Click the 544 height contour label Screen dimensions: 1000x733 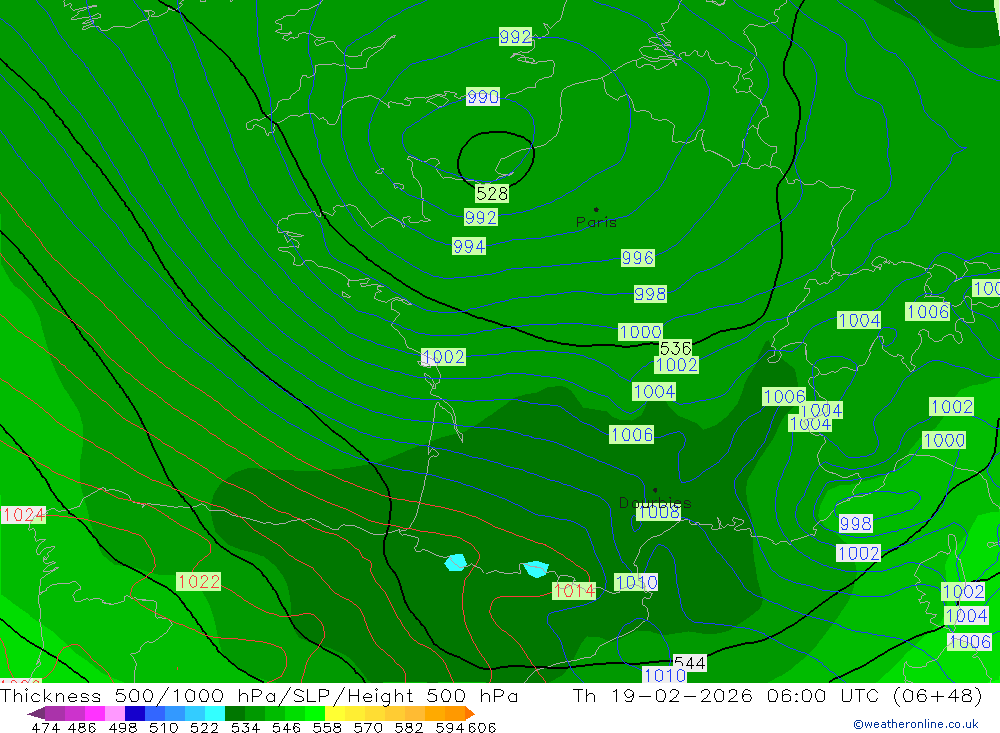pyautogui.click(x=689, y=663)
